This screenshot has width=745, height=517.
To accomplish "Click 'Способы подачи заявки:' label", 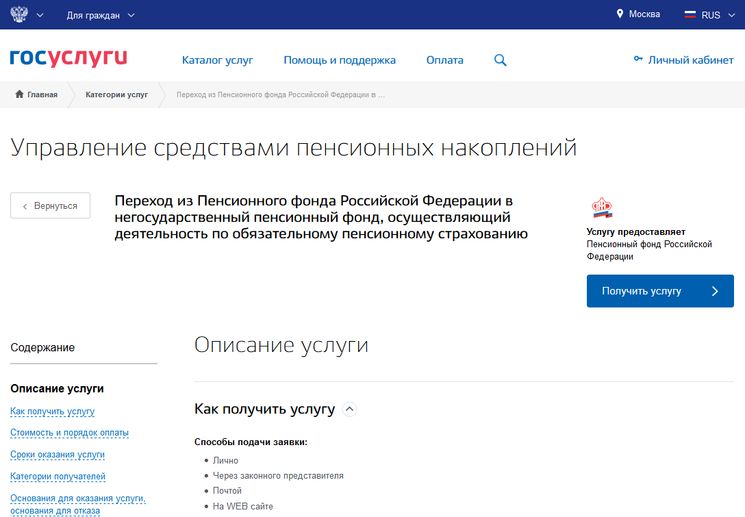I will click(251, 442).
